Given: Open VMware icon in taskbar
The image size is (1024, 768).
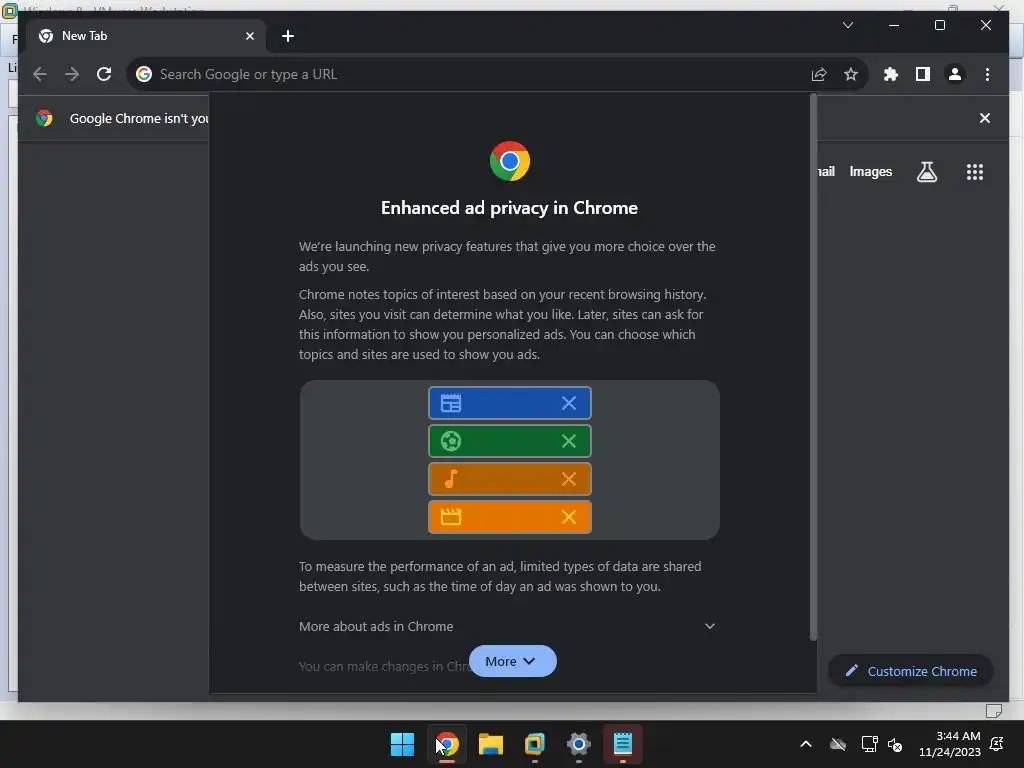Looking at the screenshot, I should (x=534, y=744).
